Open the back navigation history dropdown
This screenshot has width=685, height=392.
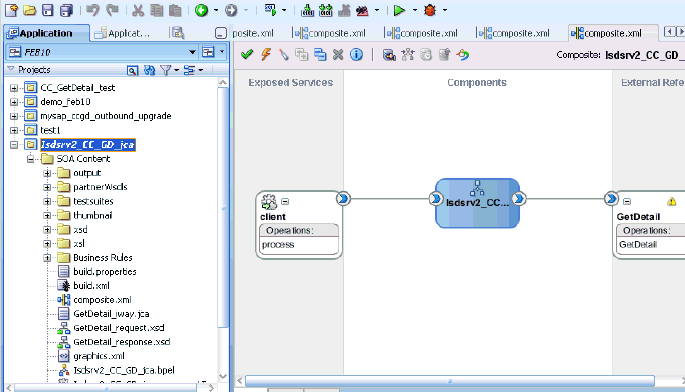coord(216,10)
